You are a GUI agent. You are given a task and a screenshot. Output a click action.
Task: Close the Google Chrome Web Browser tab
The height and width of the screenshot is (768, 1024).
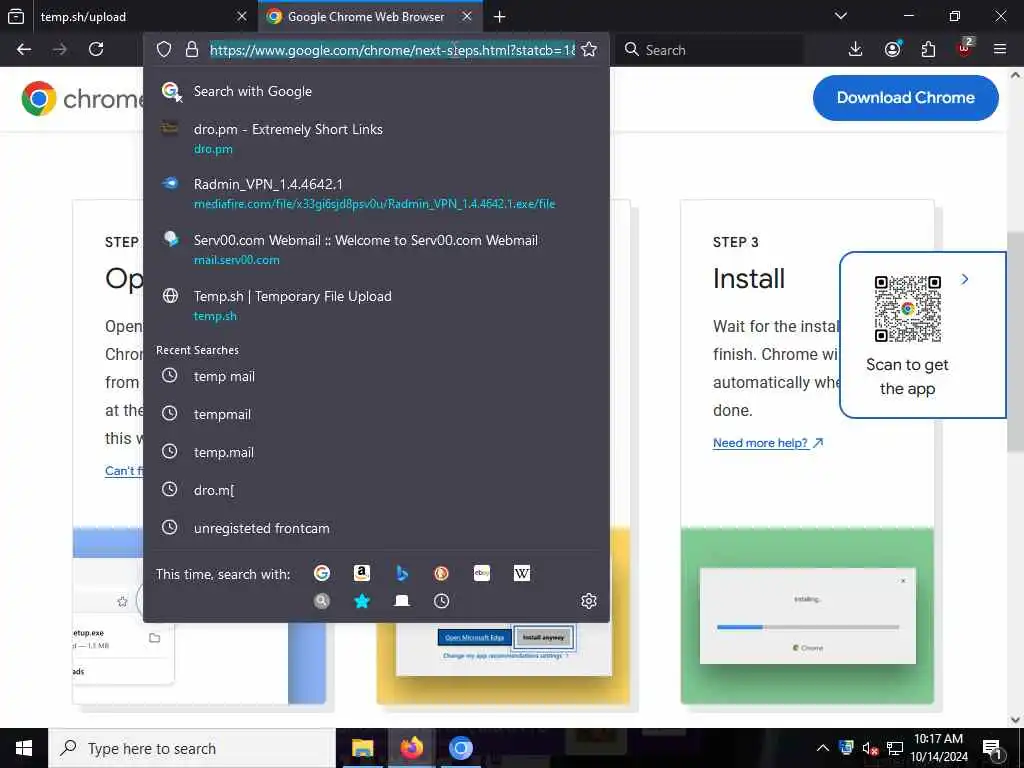pyautogui.click(x=467, y=16)
